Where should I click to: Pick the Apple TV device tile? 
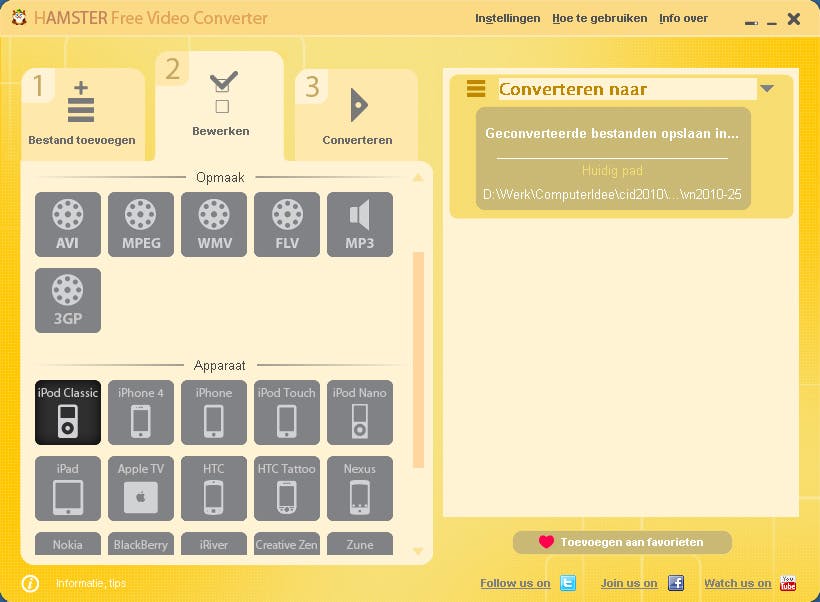pos(141,489)
